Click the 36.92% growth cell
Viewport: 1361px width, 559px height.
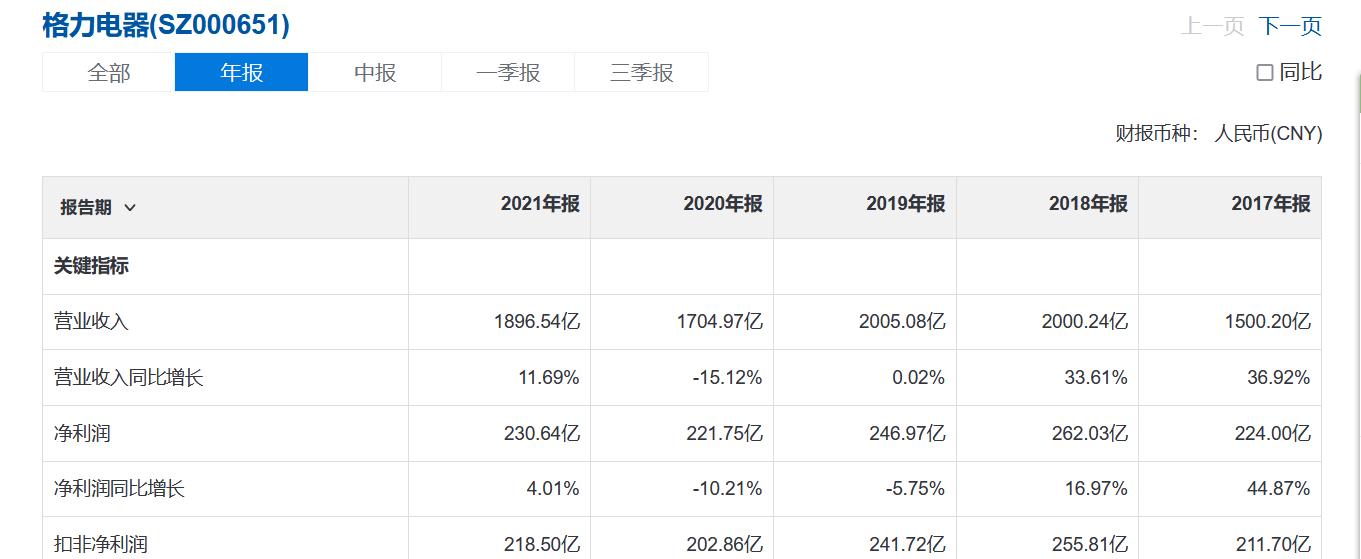tap(1230, 378)
